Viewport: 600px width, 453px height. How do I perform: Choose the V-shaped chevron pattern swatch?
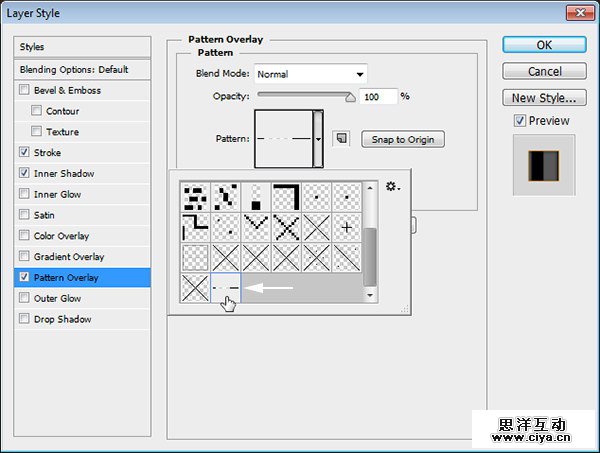pos(256,227)
